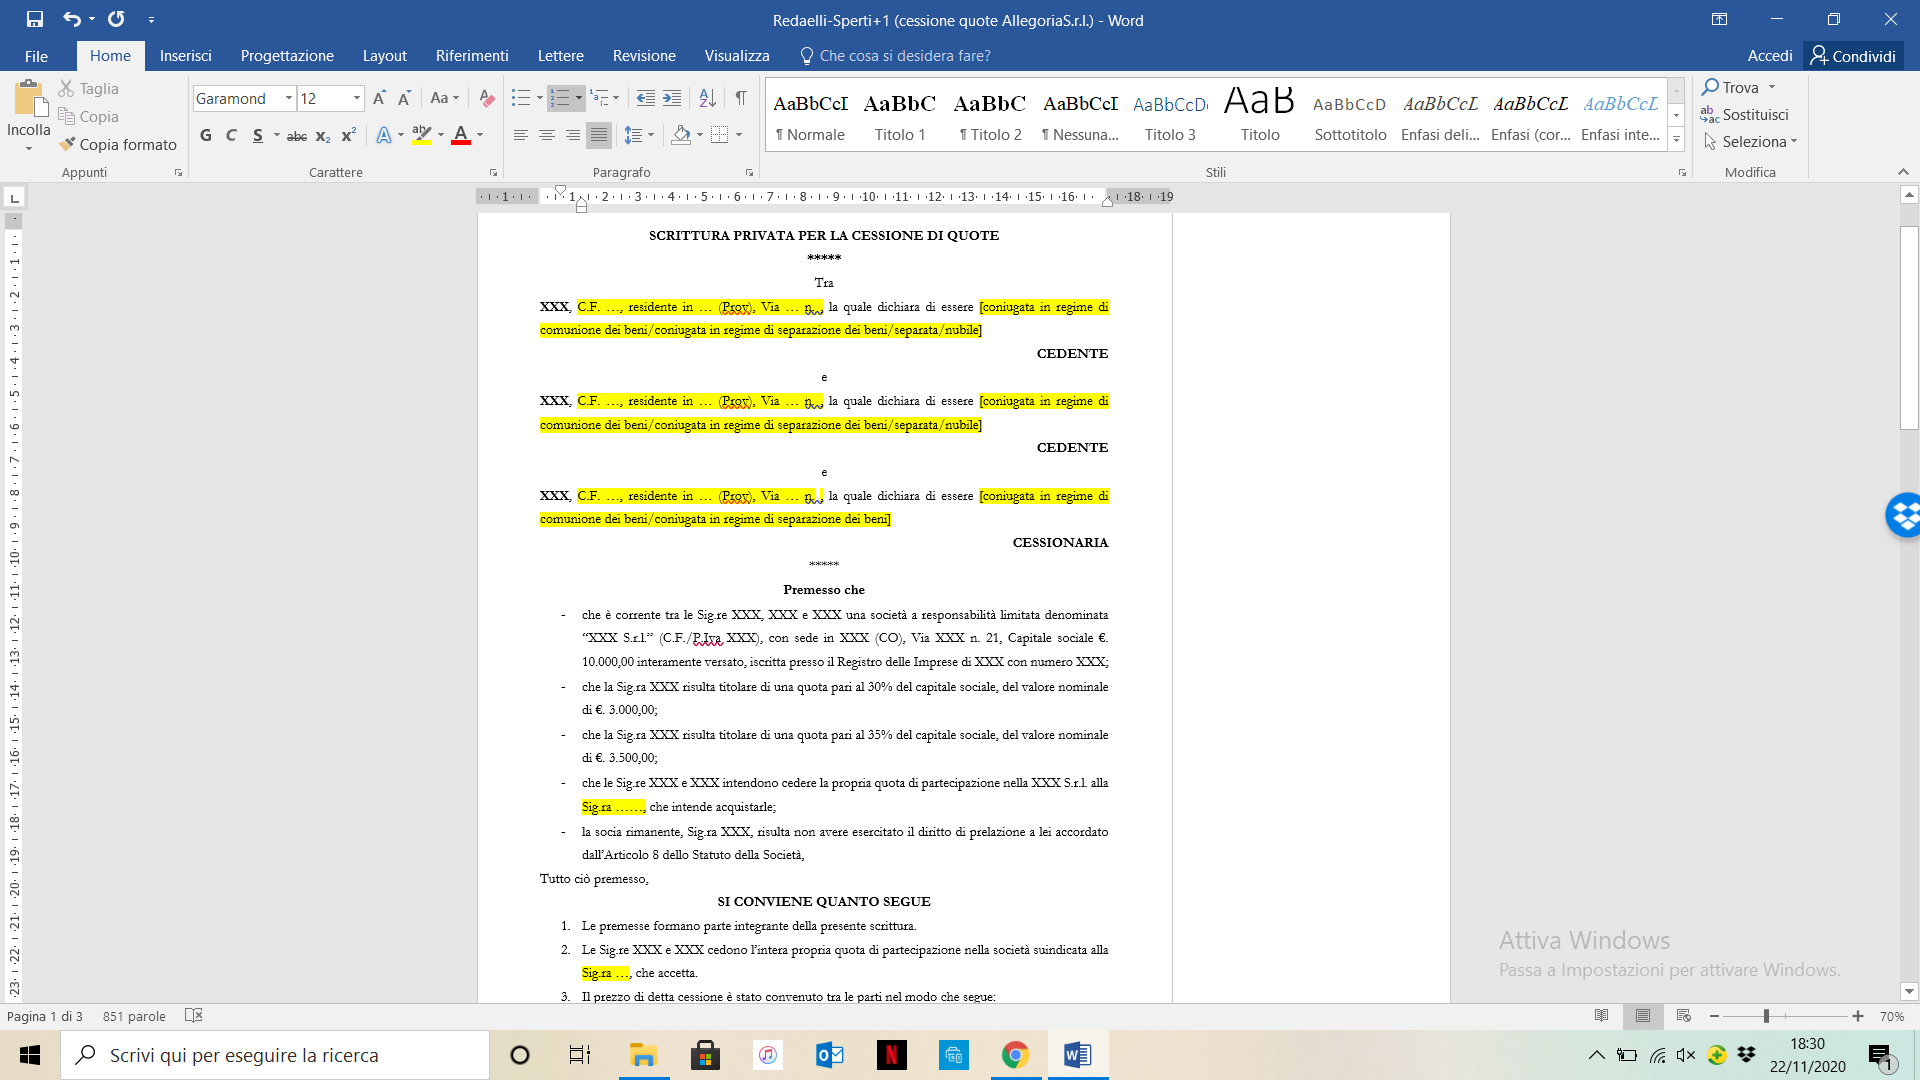Open the Garamond font name dropdown

point(288,98)
